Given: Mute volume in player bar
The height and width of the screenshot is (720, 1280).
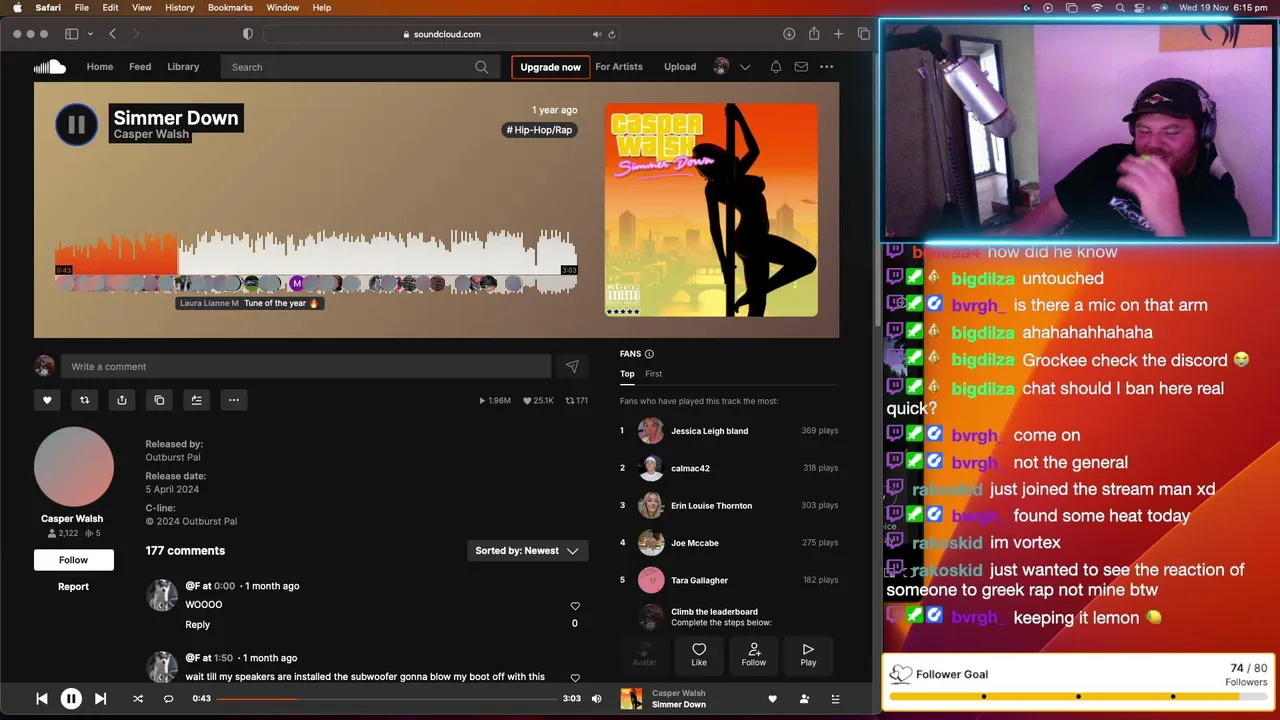Looking at the screenshot, I should click(x=597, y=699).
